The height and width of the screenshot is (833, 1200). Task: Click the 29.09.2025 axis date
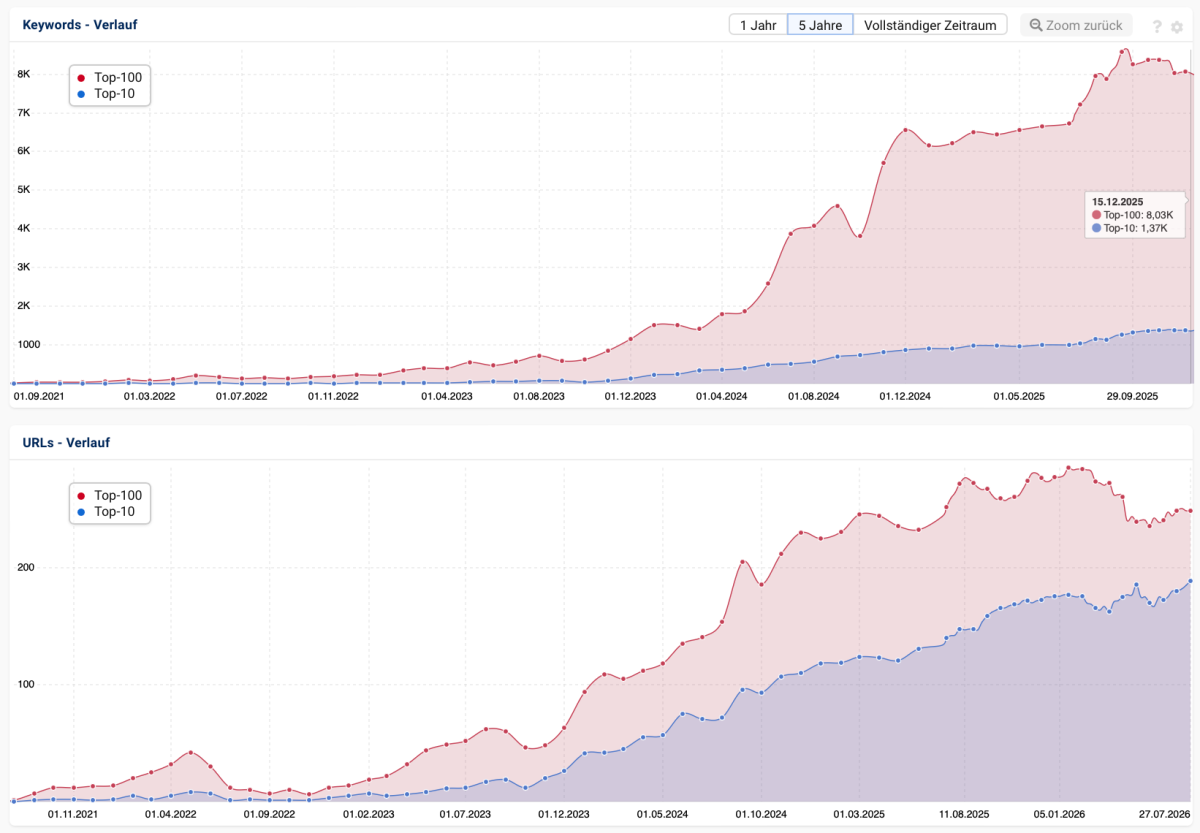click(x=1132, y=396)
